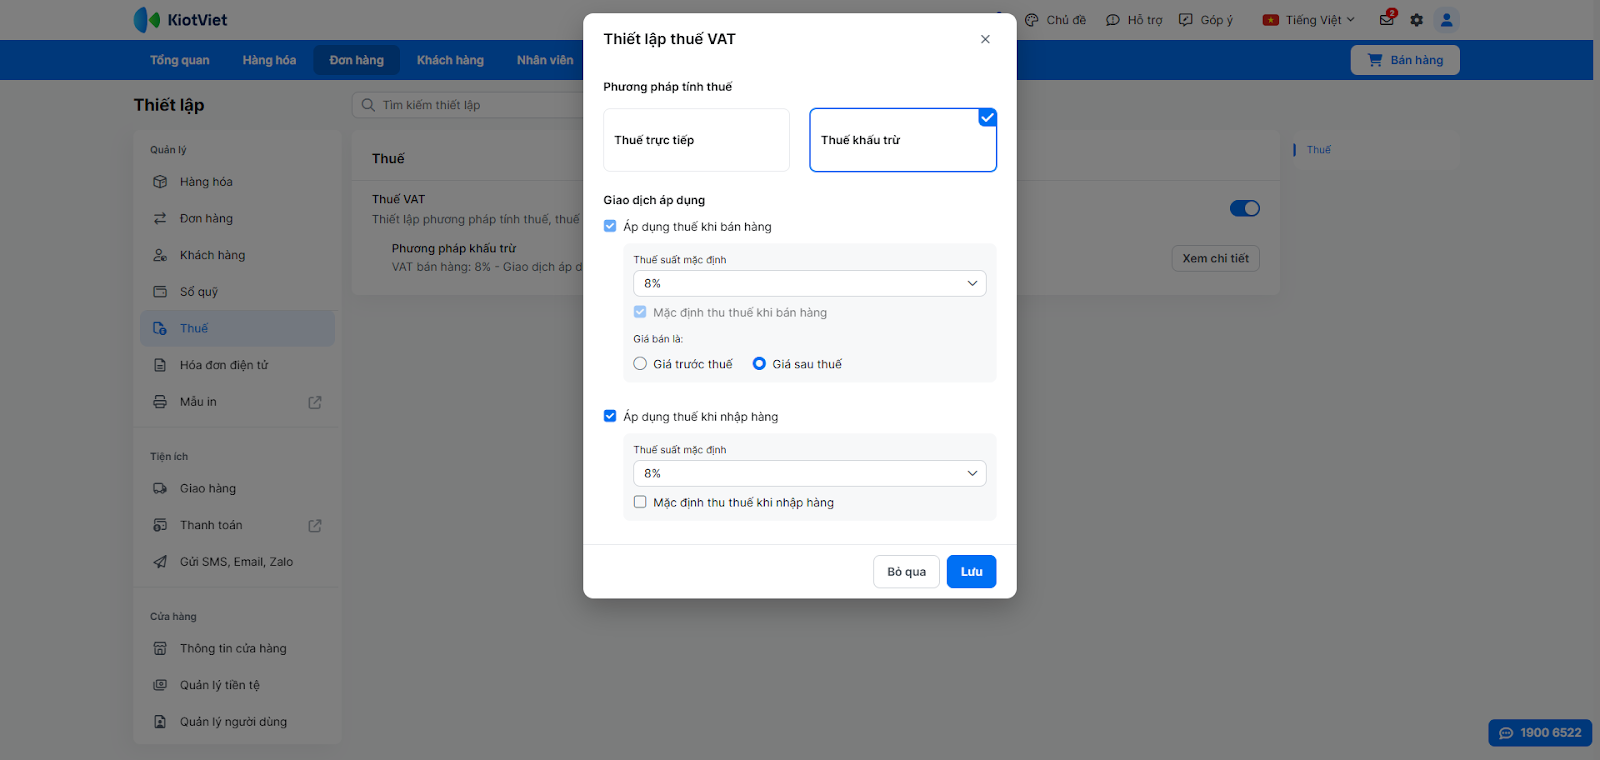This screenshot has height=760, width=1600.
Task: Open user account avatar icon
Action: point(1446,20)
